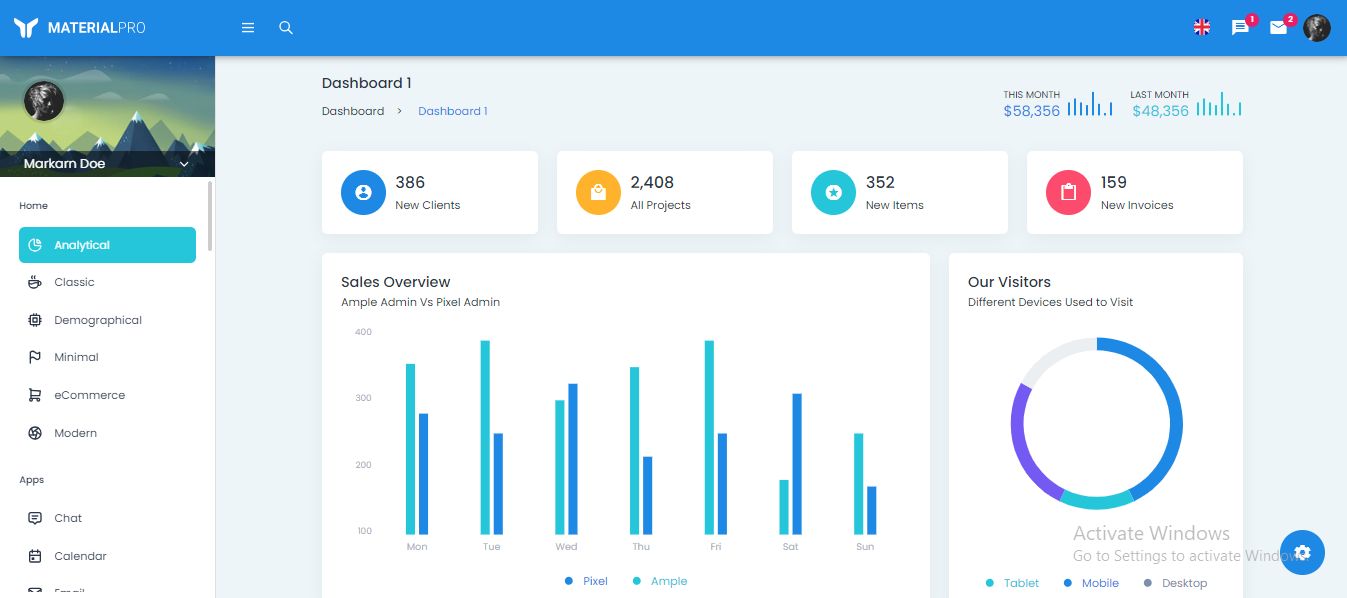This screenshot has width=1347, height=598.
Task: Click the Demographical chip icon
Action: (35, 320)
